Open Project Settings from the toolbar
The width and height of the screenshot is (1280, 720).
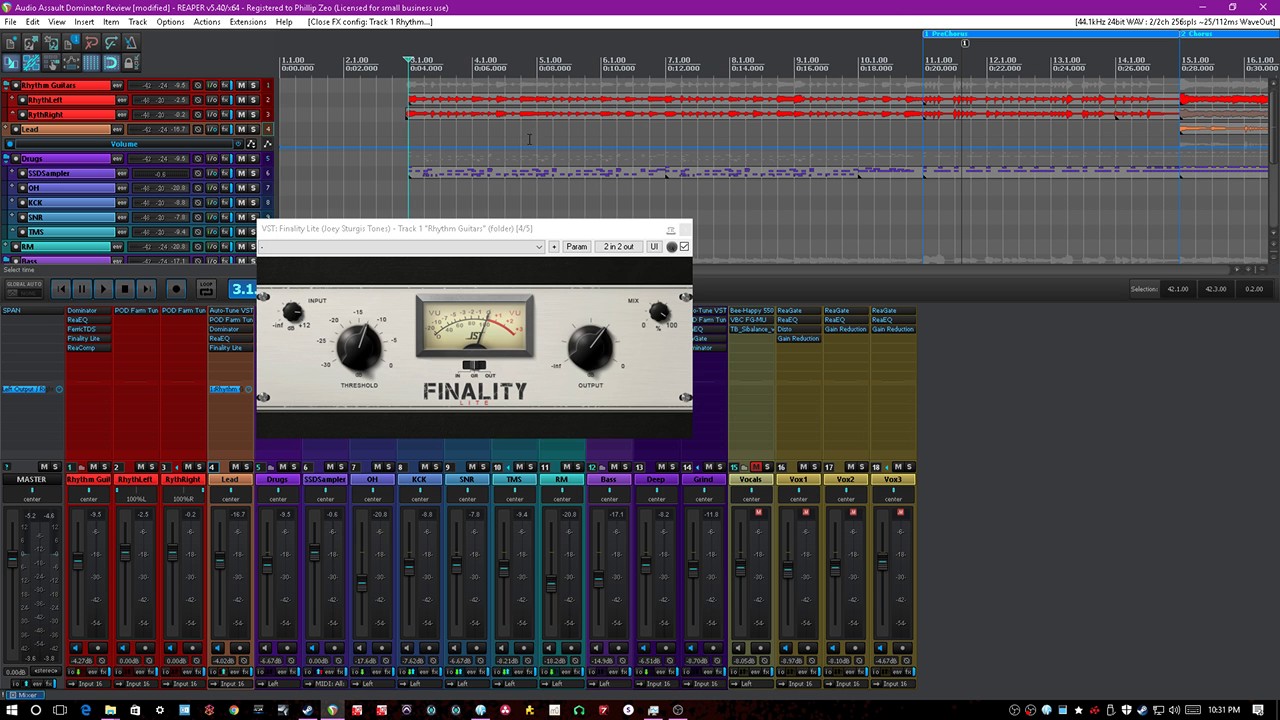coord(71,43)
